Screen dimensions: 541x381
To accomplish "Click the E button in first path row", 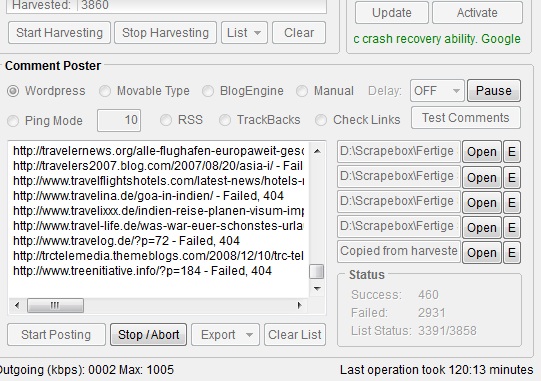I will pos(512,152).
